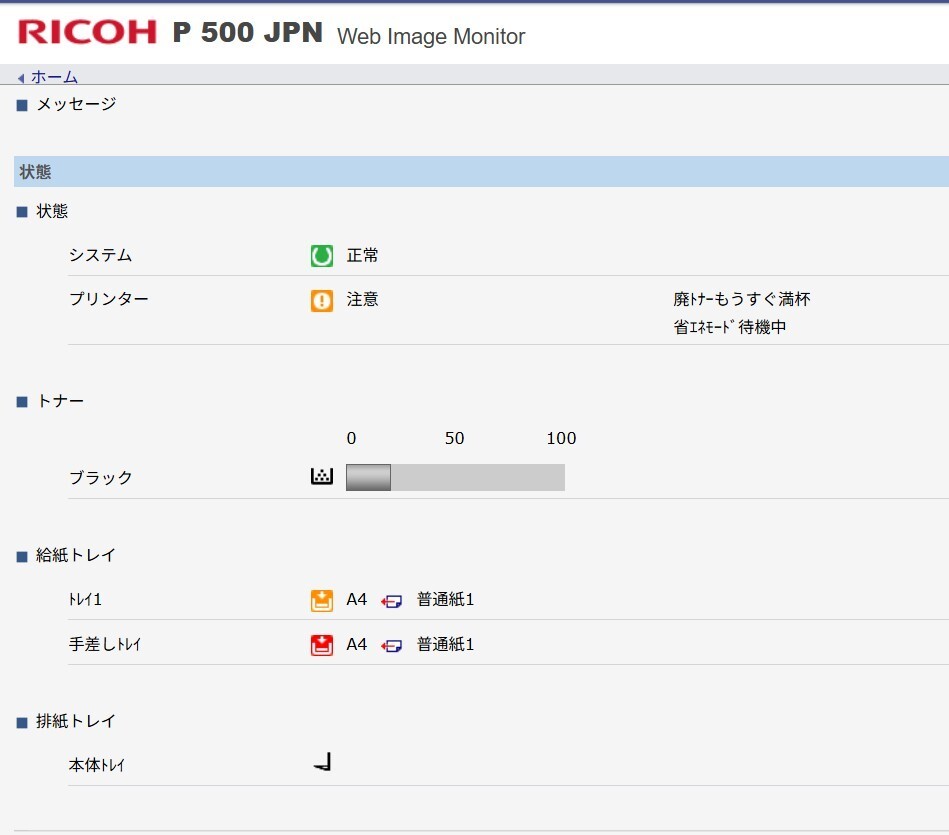
Task: Click 普通紙1 in the トレイ1 row
Action: [x=445, y=600]
